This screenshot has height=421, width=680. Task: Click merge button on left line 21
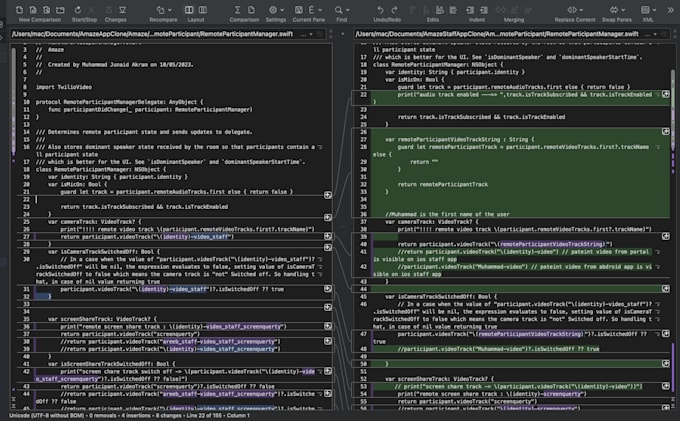328,195
